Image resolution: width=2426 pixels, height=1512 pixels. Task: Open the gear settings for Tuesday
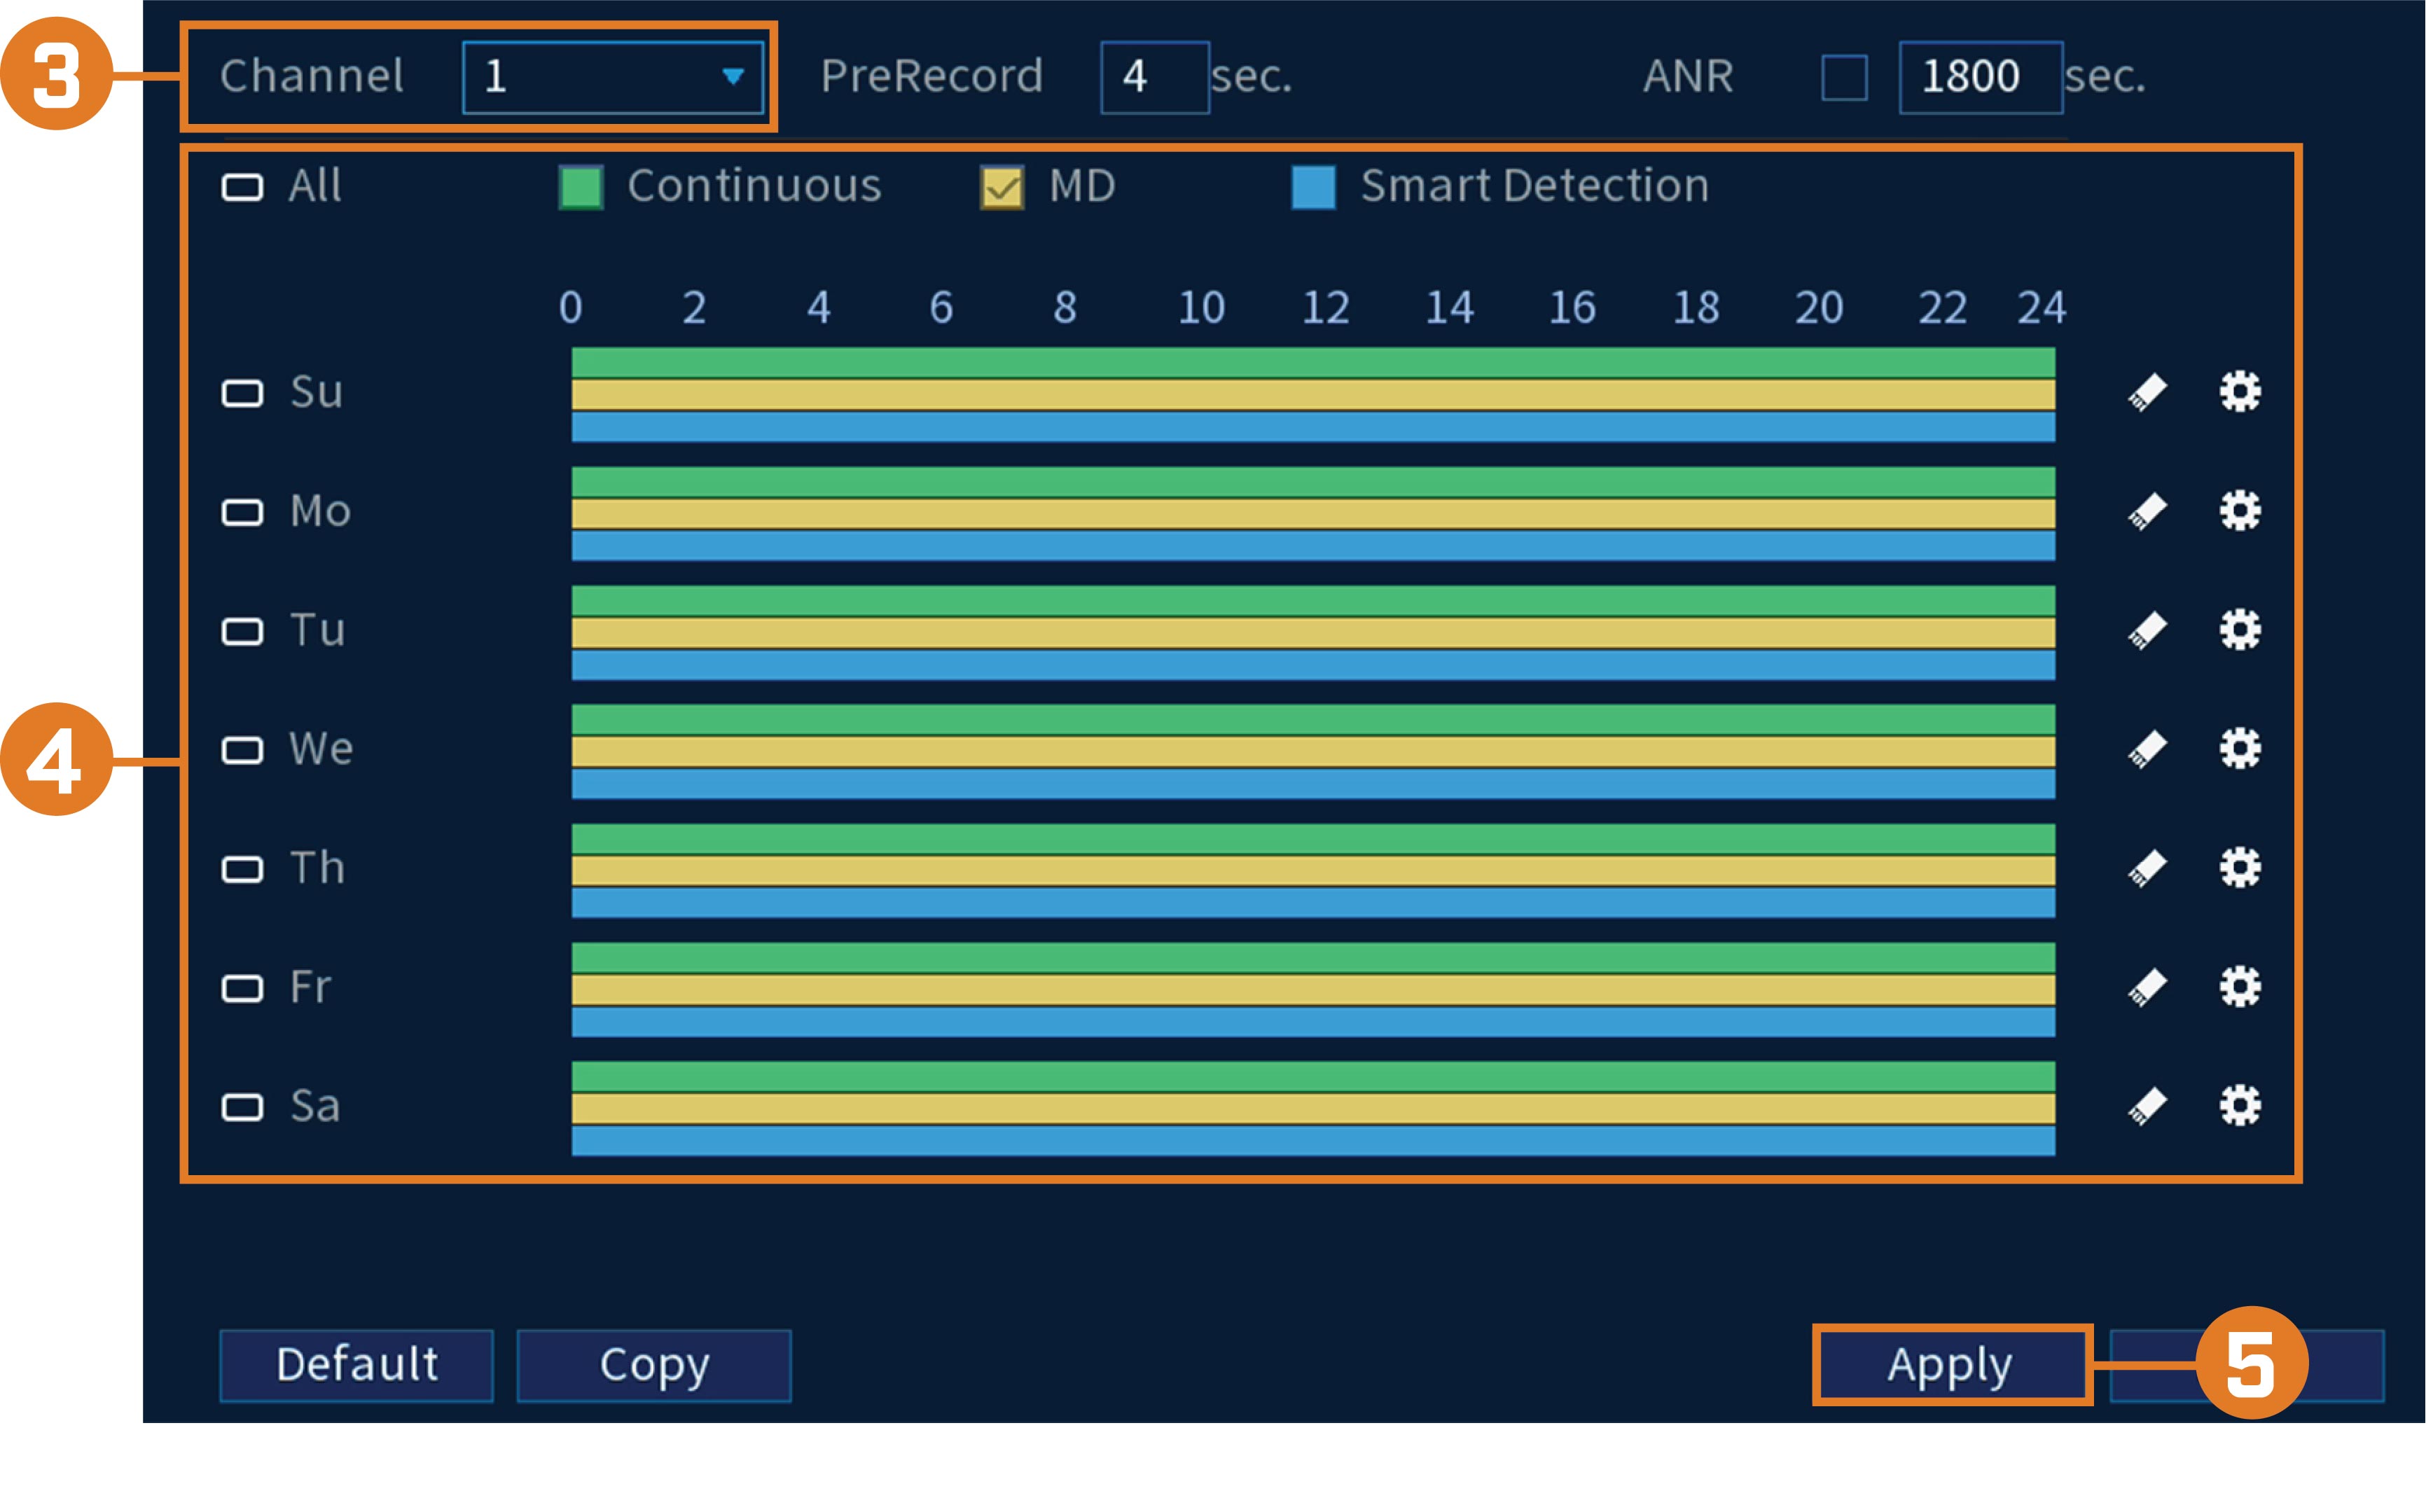coord(2240,629)
